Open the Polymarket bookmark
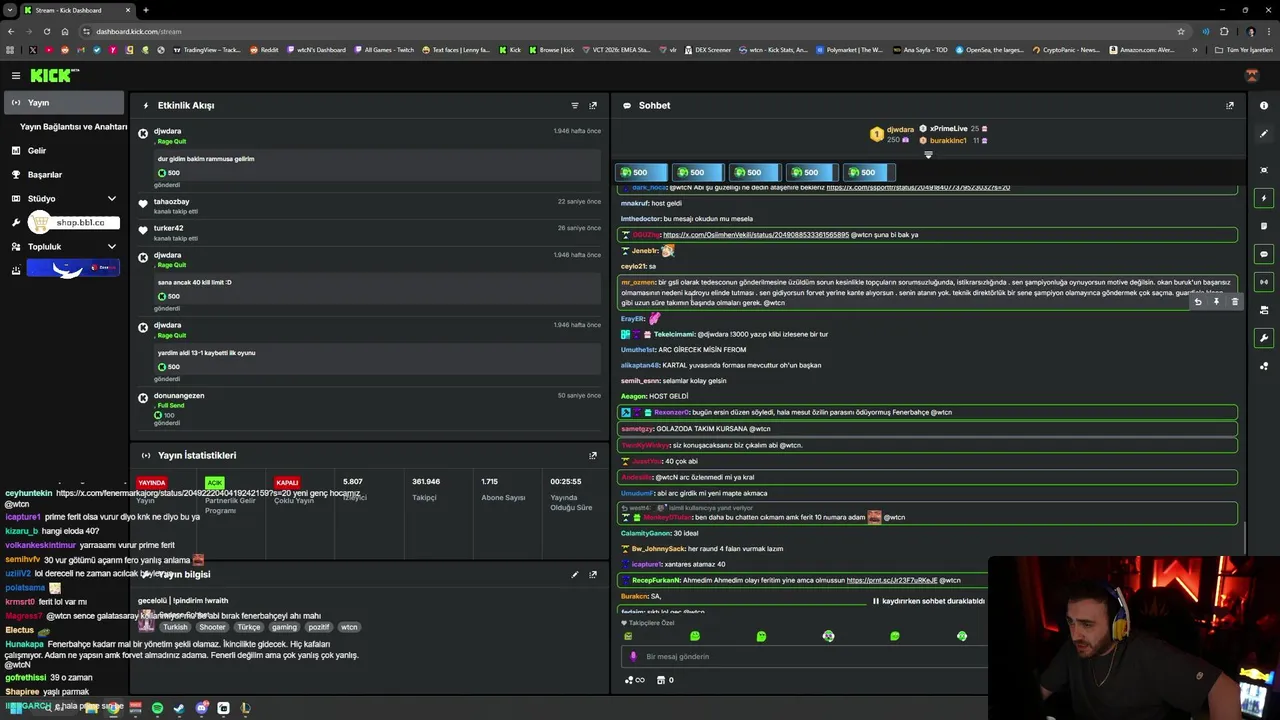Image resolution: width=1280 pixels, height=720 pixels. [x=850, y=49]
